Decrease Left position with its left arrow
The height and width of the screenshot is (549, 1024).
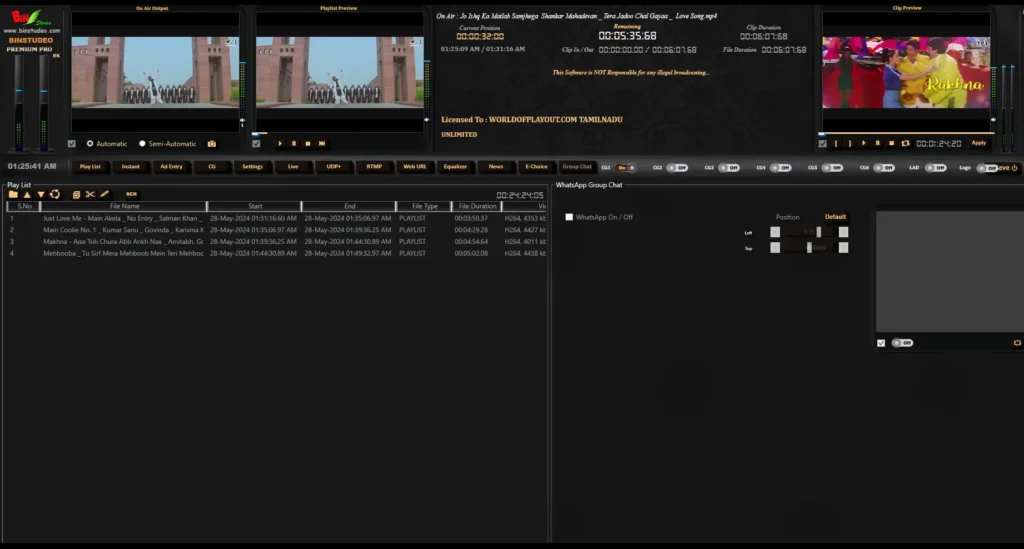point(775,232)
